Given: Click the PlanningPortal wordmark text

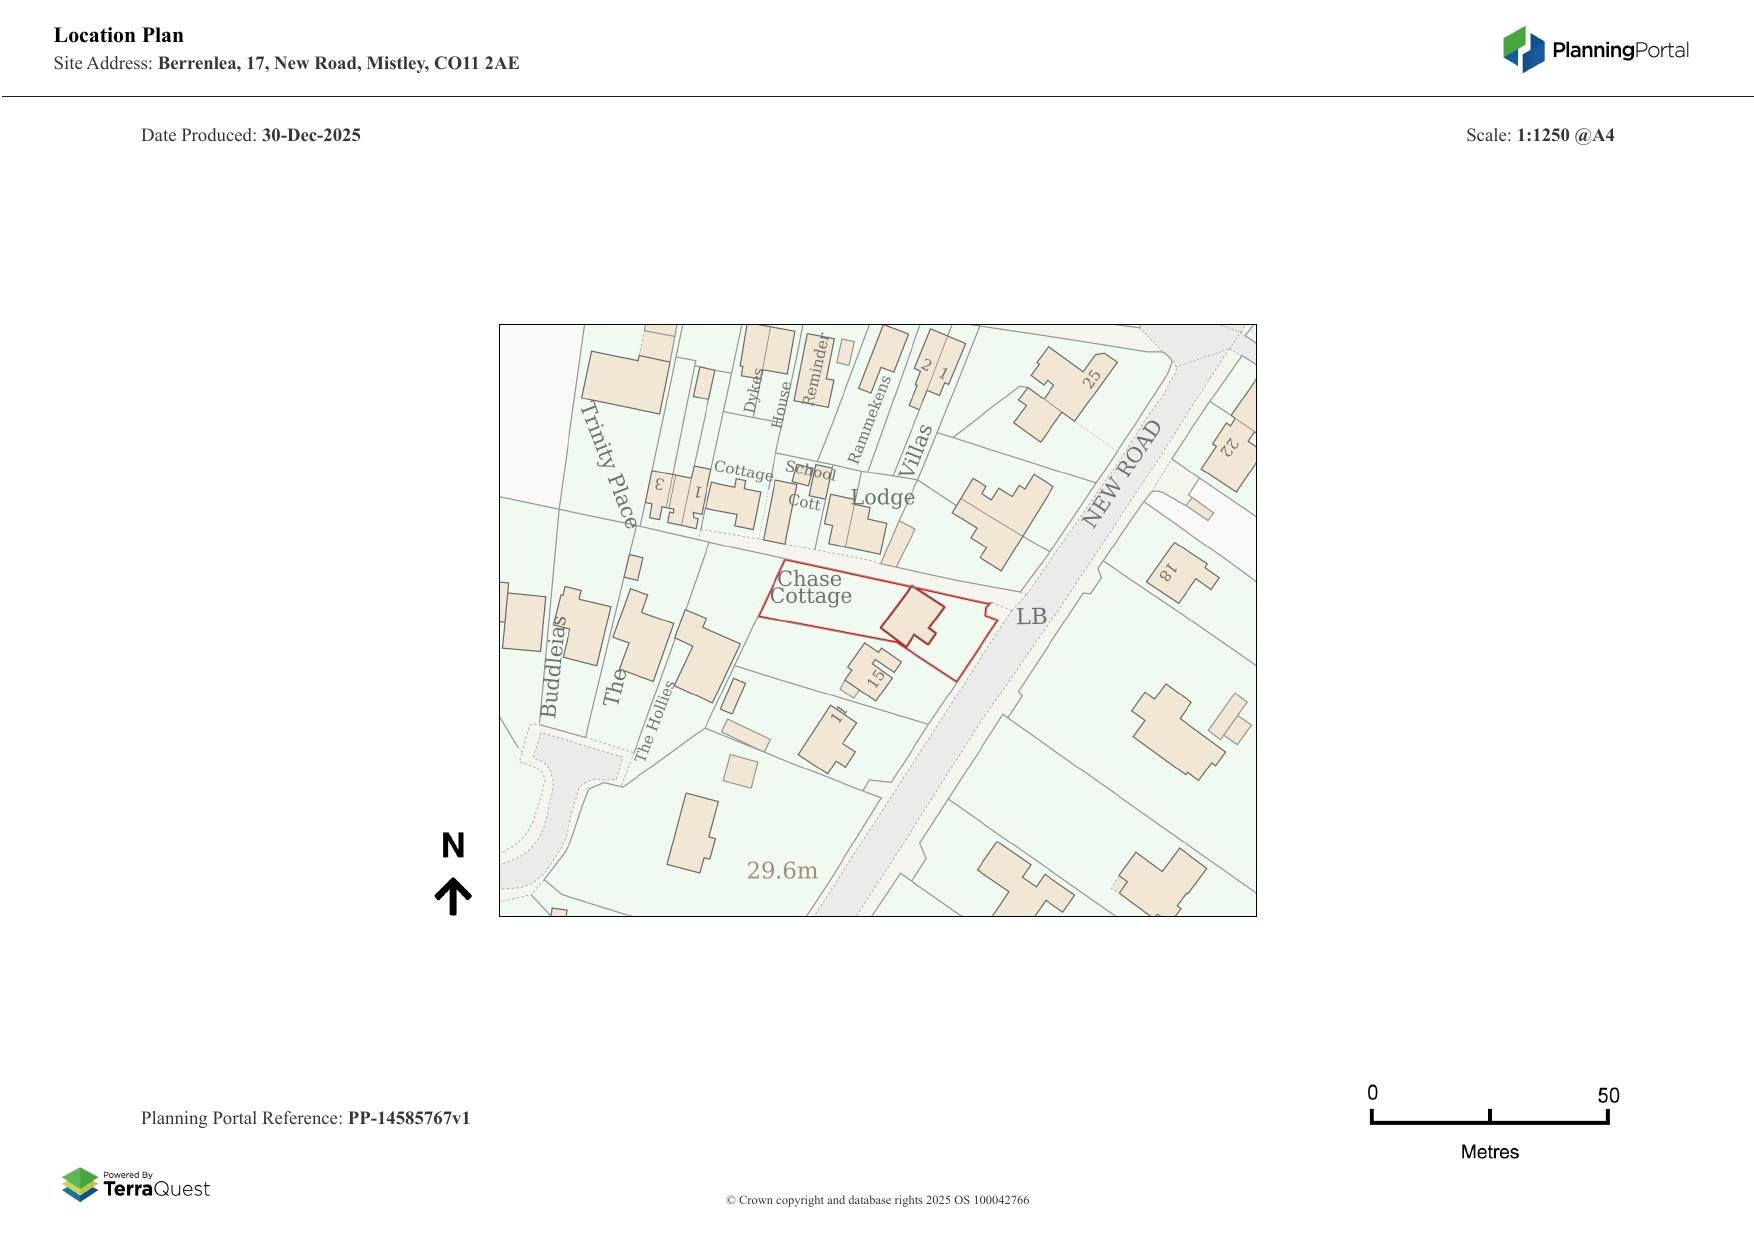Looking at the screenshot, I should click(1620, 50).
